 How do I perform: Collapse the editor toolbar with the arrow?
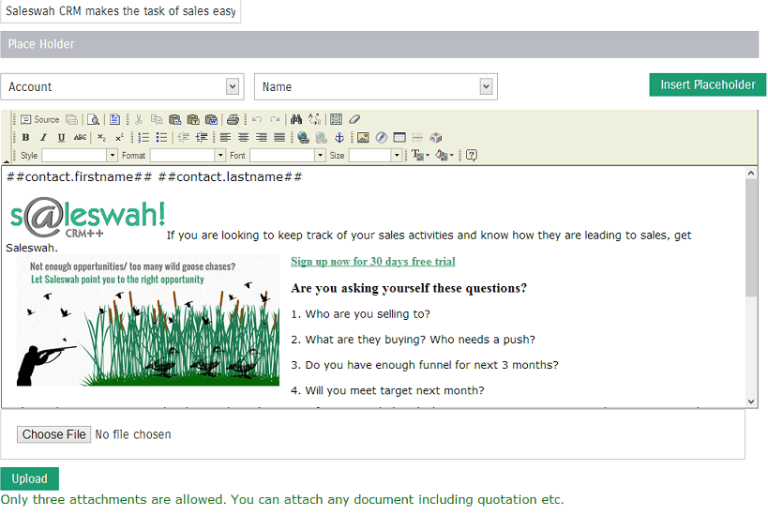(x=6, y=161)
